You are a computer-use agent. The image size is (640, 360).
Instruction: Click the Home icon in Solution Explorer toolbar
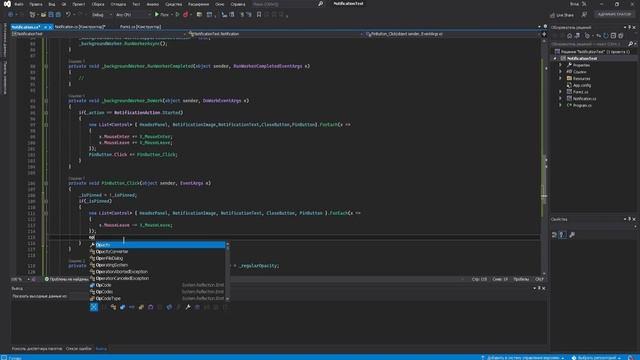click(570, 36)
